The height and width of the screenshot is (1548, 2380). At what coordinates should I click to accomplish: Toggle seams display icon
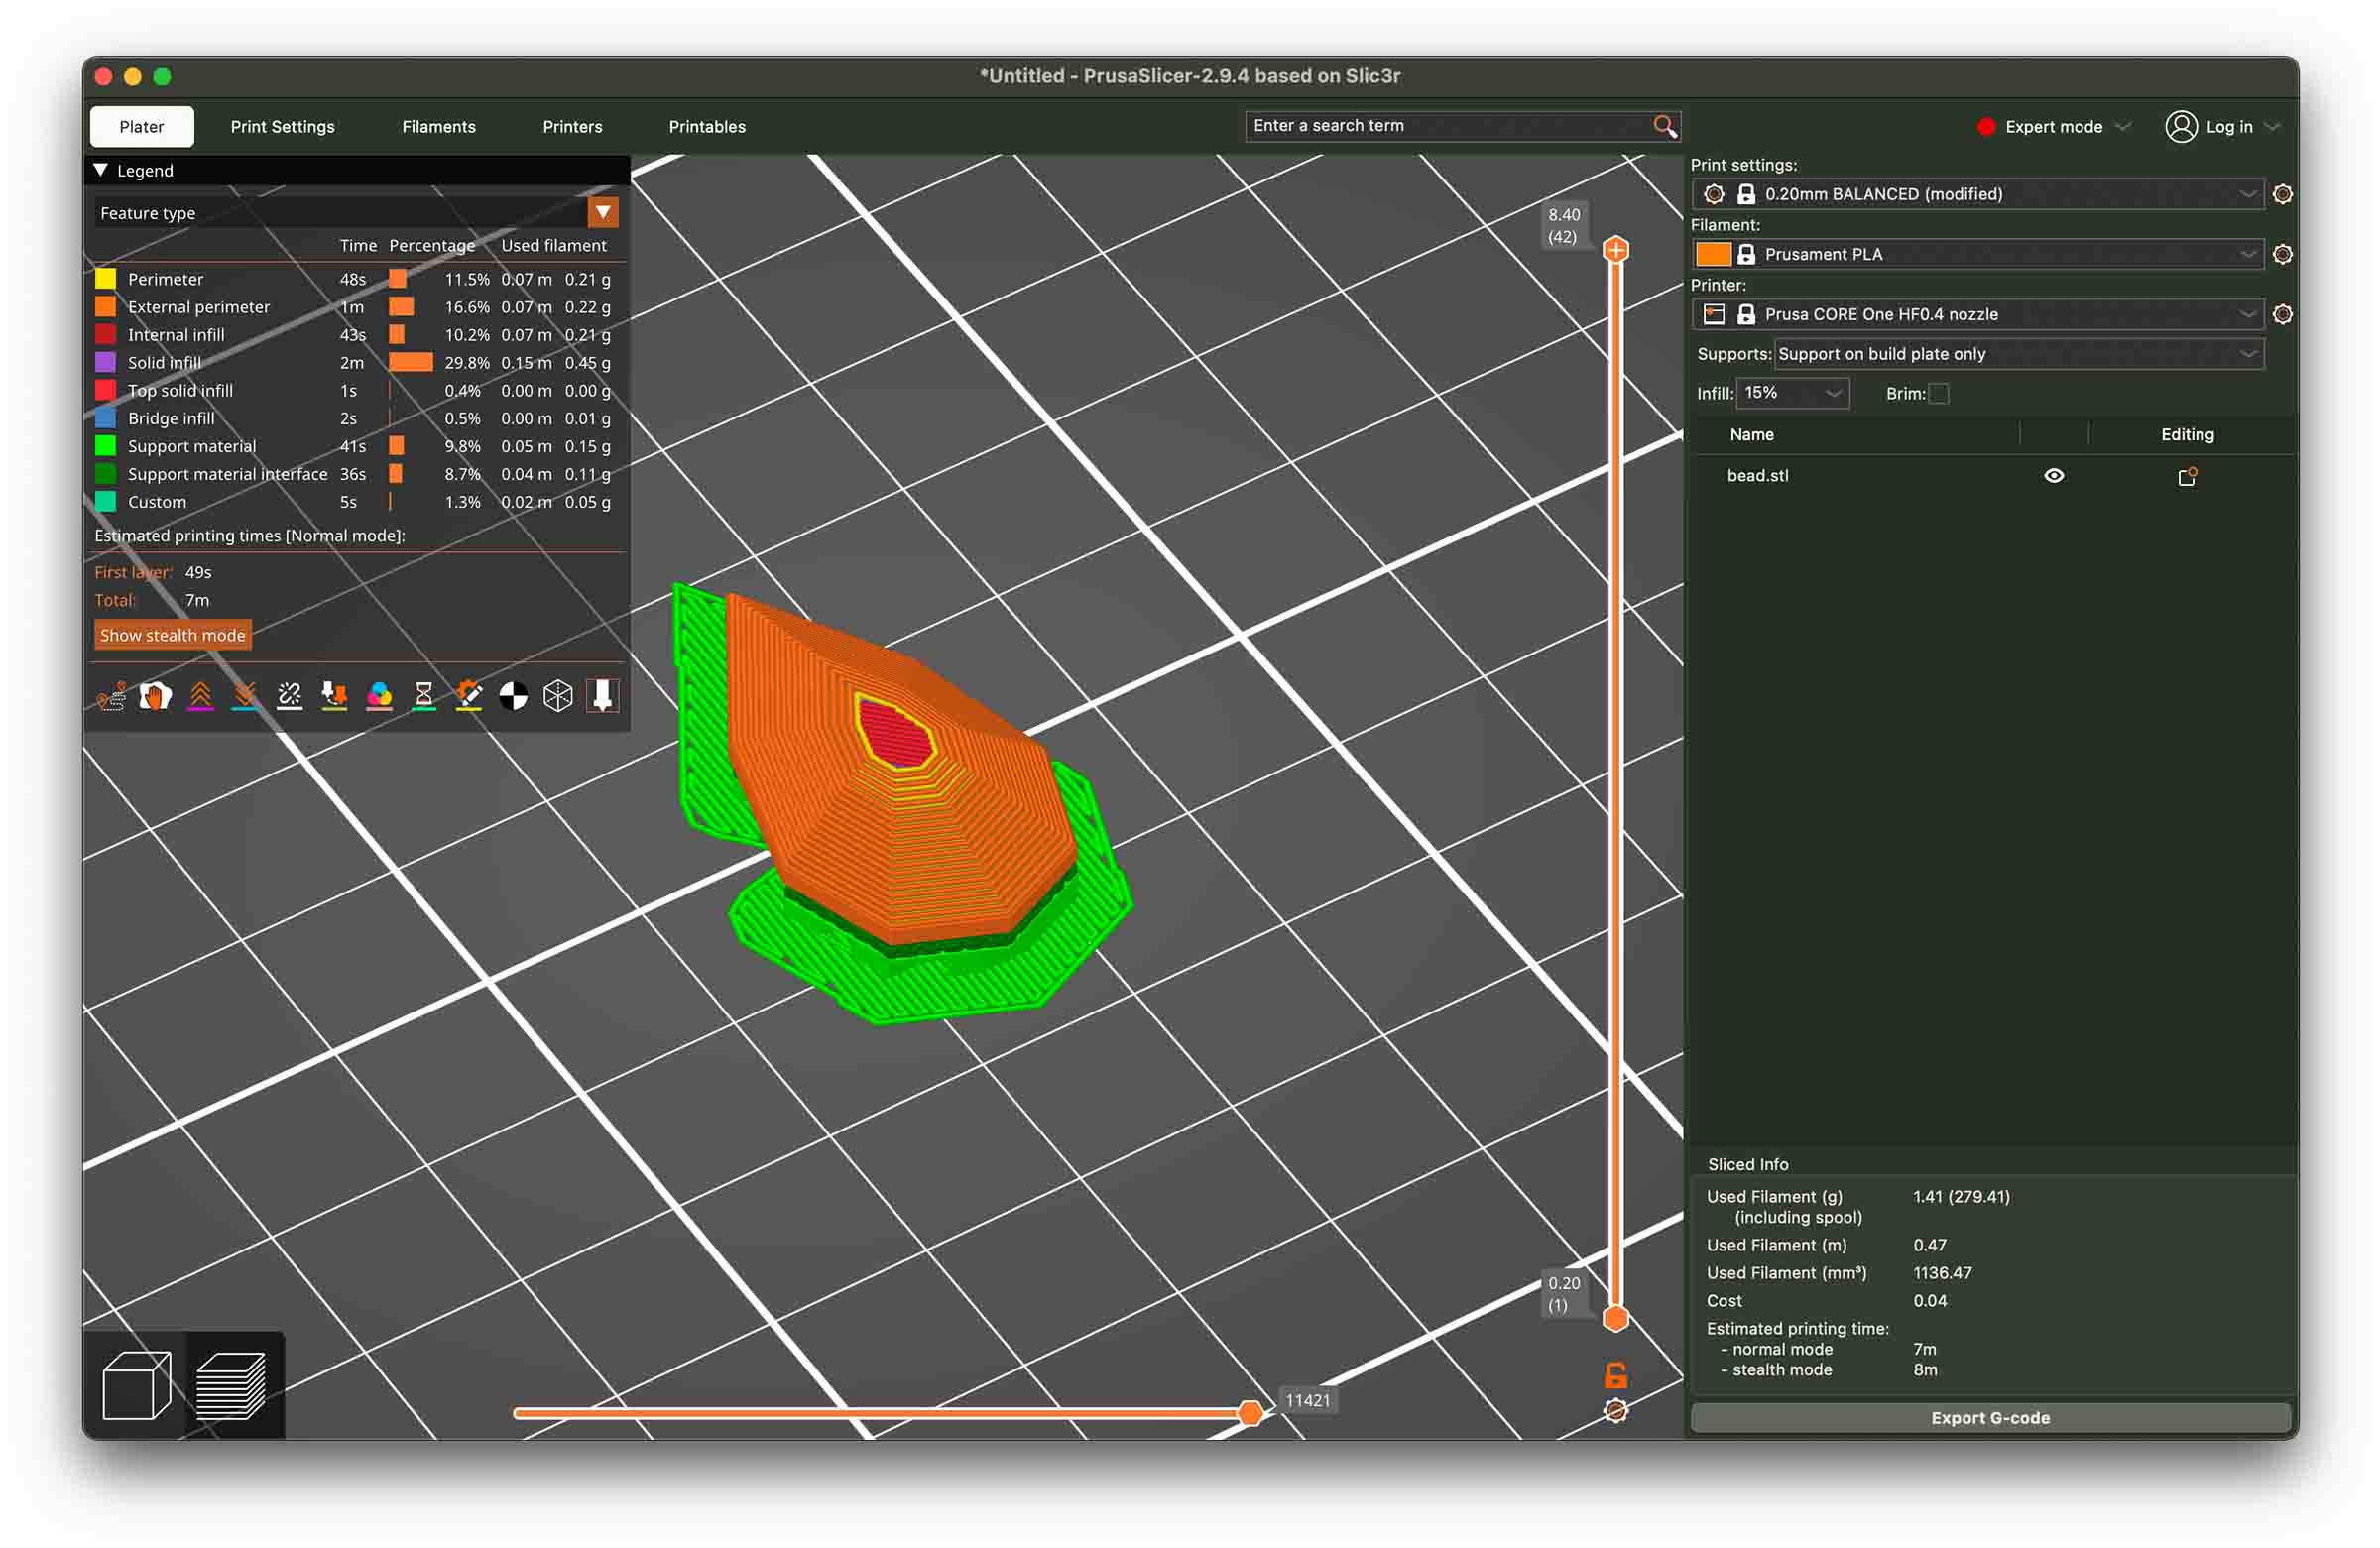(x=290, y=696)
